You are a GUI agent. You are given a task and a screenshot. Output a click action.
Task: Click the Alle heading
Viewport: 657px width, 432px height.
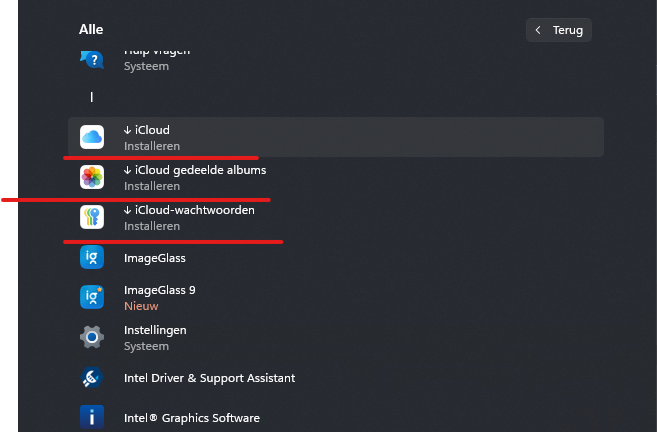pos(91,29)
